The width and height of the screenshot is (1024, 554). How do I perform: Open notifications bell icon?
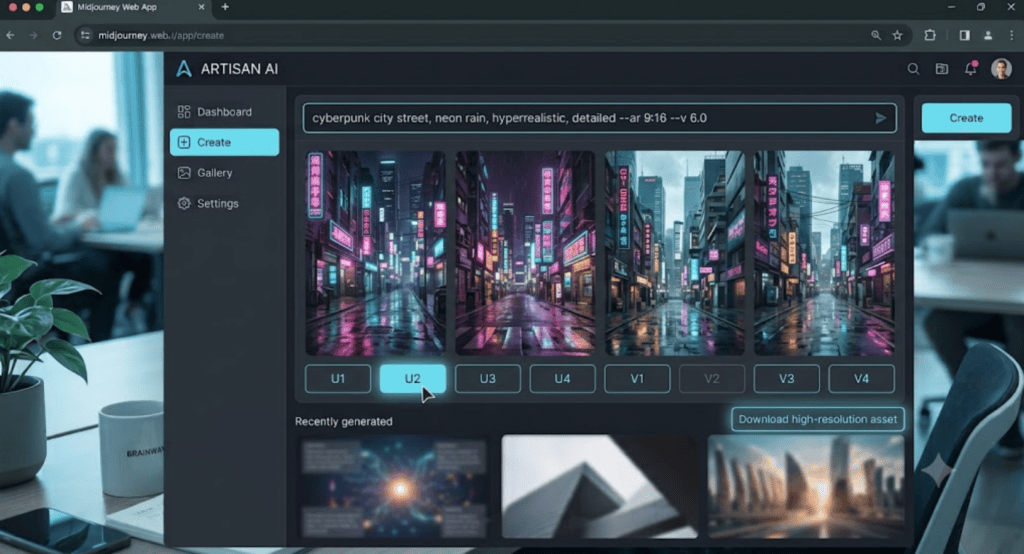click(971, 68)
